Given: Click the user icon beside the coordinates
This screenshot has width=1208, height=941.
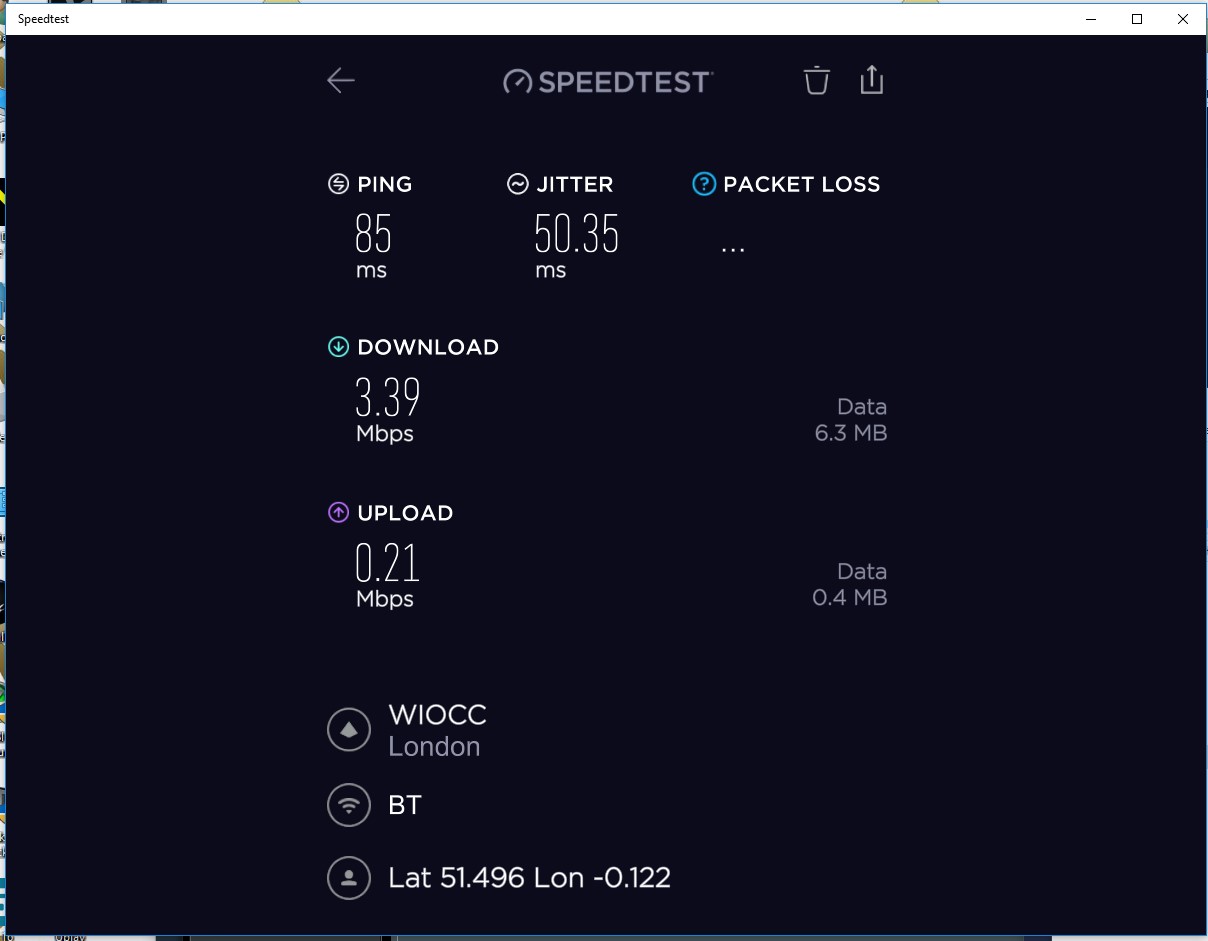Looking at the screenshot, I should pos(348,878).
